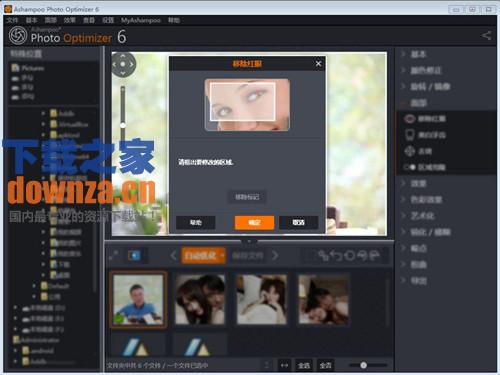This screenshot has width=500, height=375.
Task: Click the 移除标记 button in dialog
Action: point(247,197)
